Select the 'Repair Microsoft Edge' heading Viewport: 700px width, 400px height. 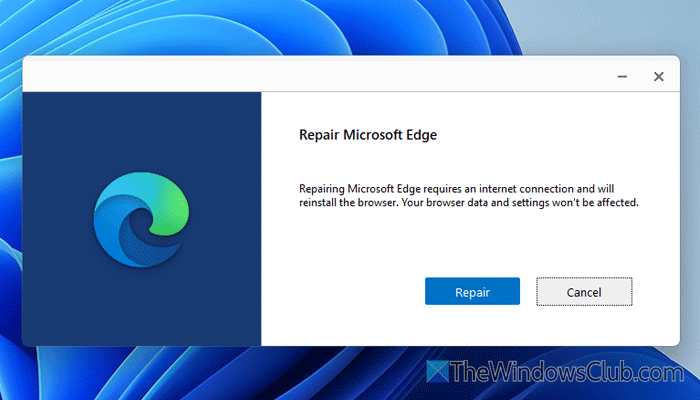[368, 135]
